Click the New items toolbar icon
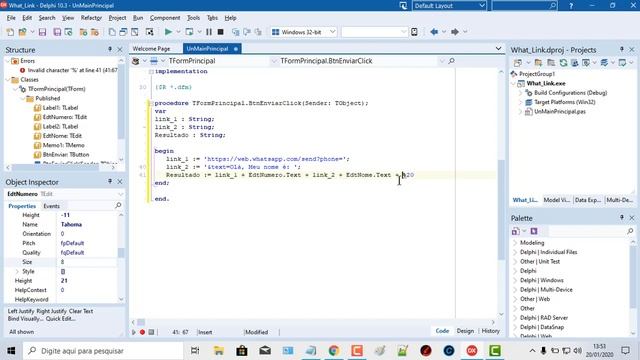Screen dimensions: 640x360 [x=10, y=32]
